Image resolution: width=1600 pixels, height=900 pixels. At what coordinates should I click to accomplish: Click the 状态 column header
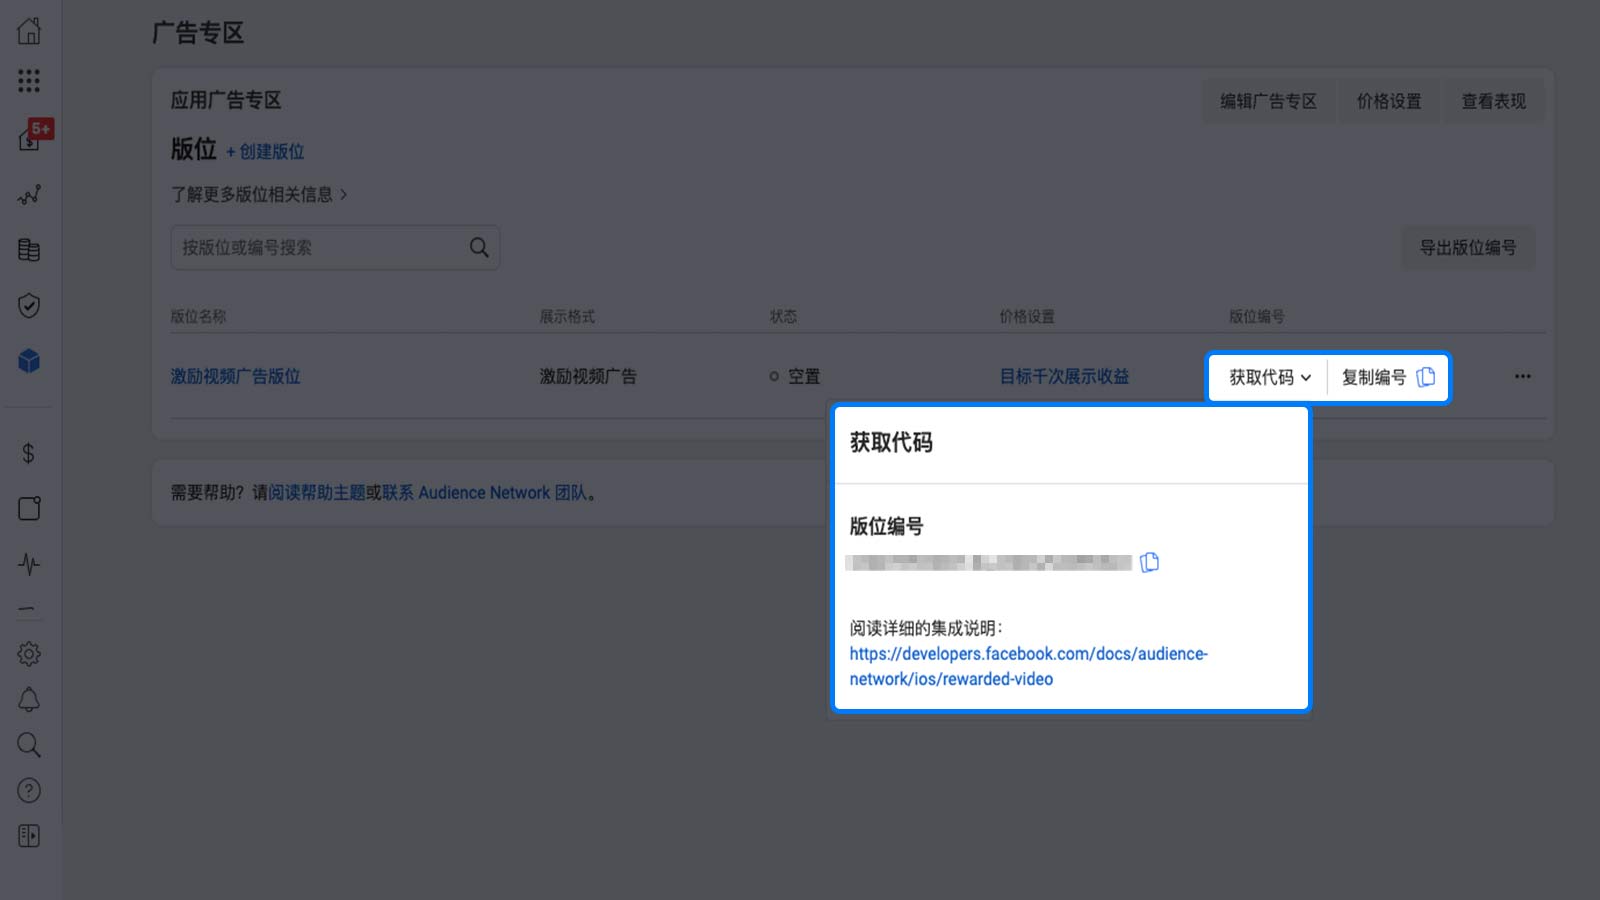(x=783, y=316)
